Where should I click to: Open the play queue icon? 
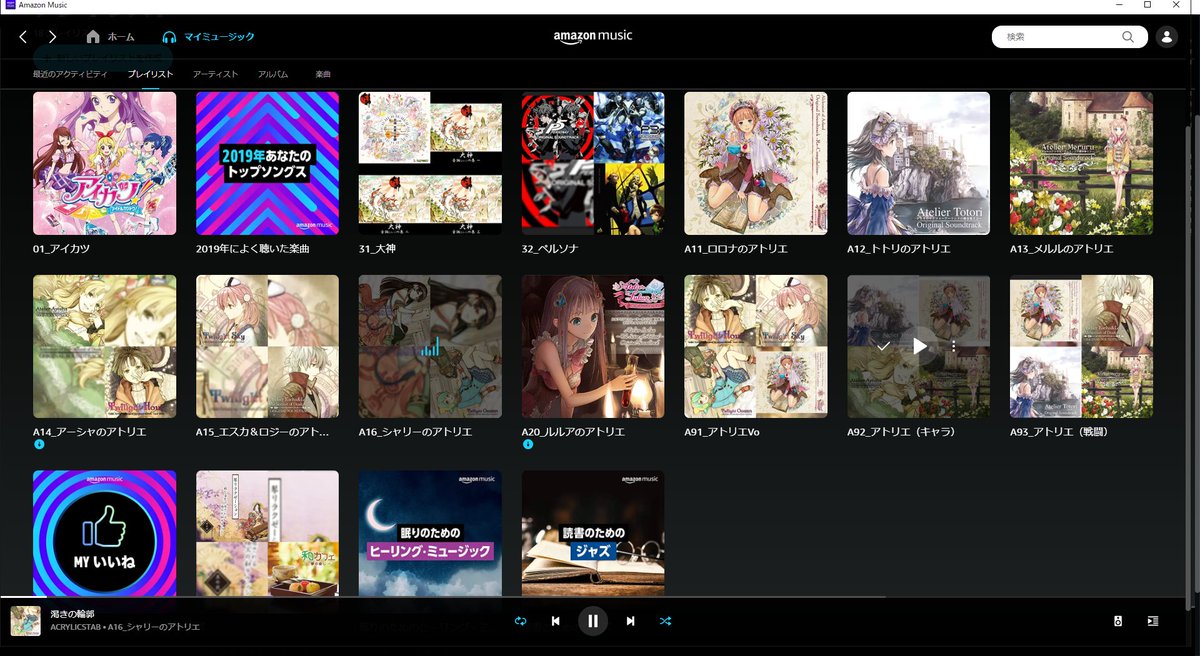point(1153,621)
